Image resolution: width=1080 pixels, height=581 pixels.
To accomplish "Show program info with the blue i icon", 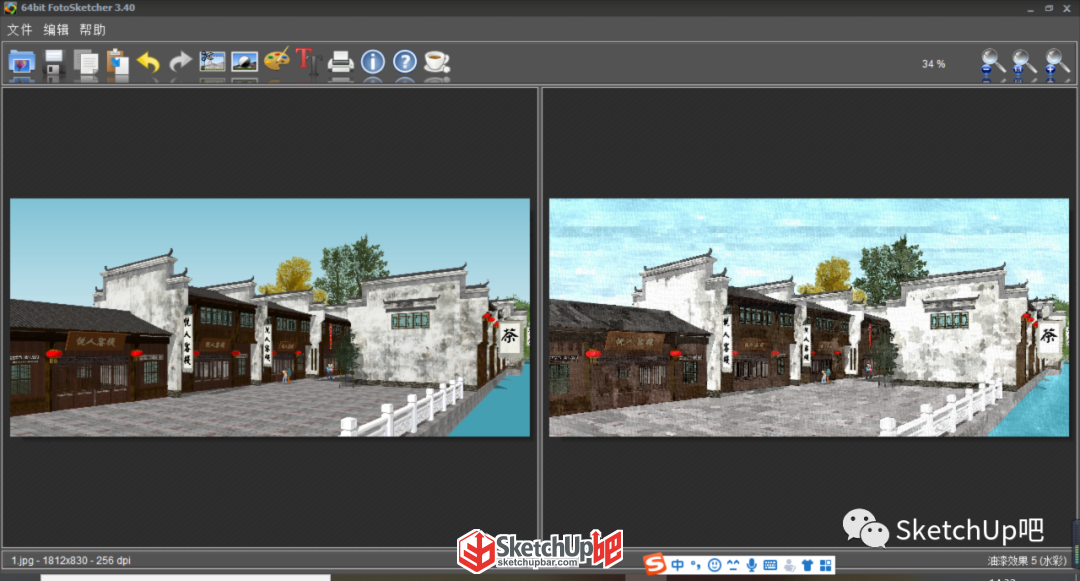I will pyautogui.click(x=373, y=62).
